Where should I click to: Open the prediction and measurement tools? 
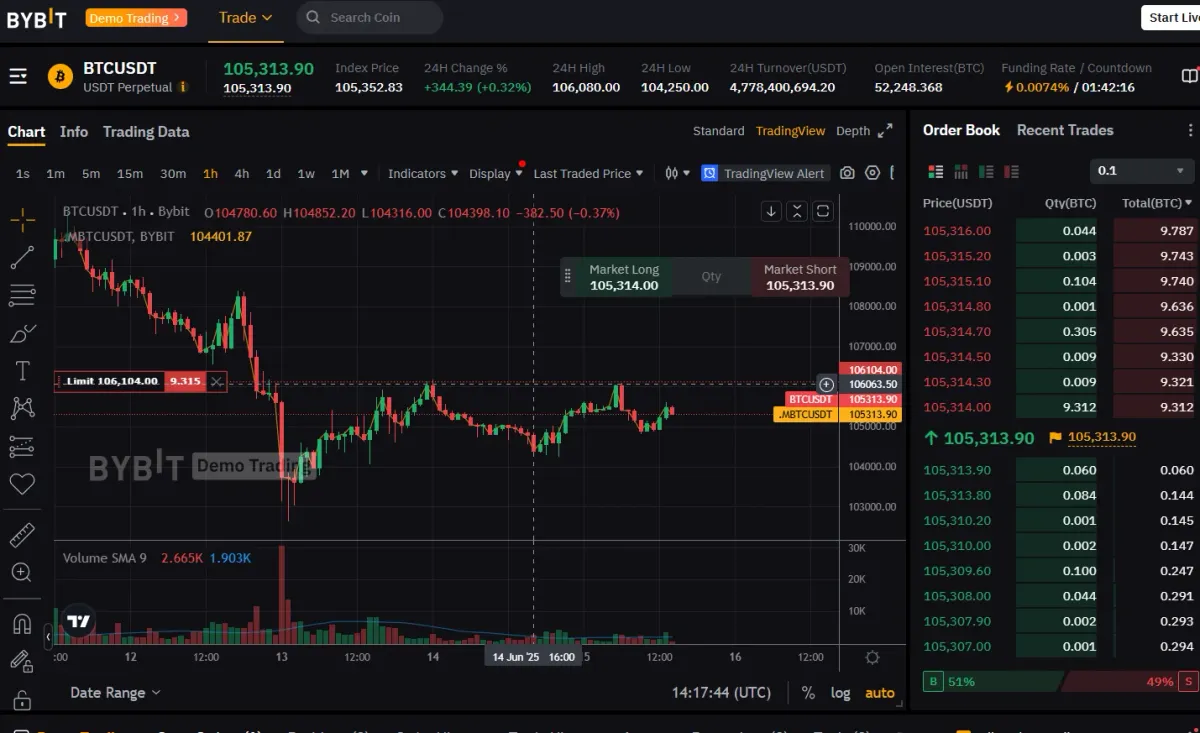point(22,446)
